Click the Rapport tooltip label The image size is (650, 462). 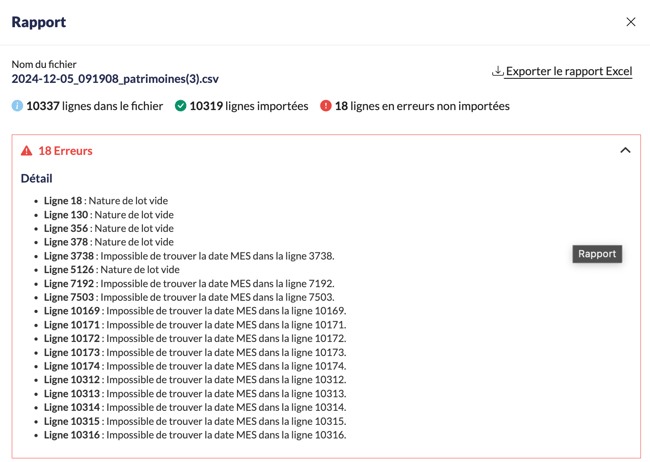point(597,254)
